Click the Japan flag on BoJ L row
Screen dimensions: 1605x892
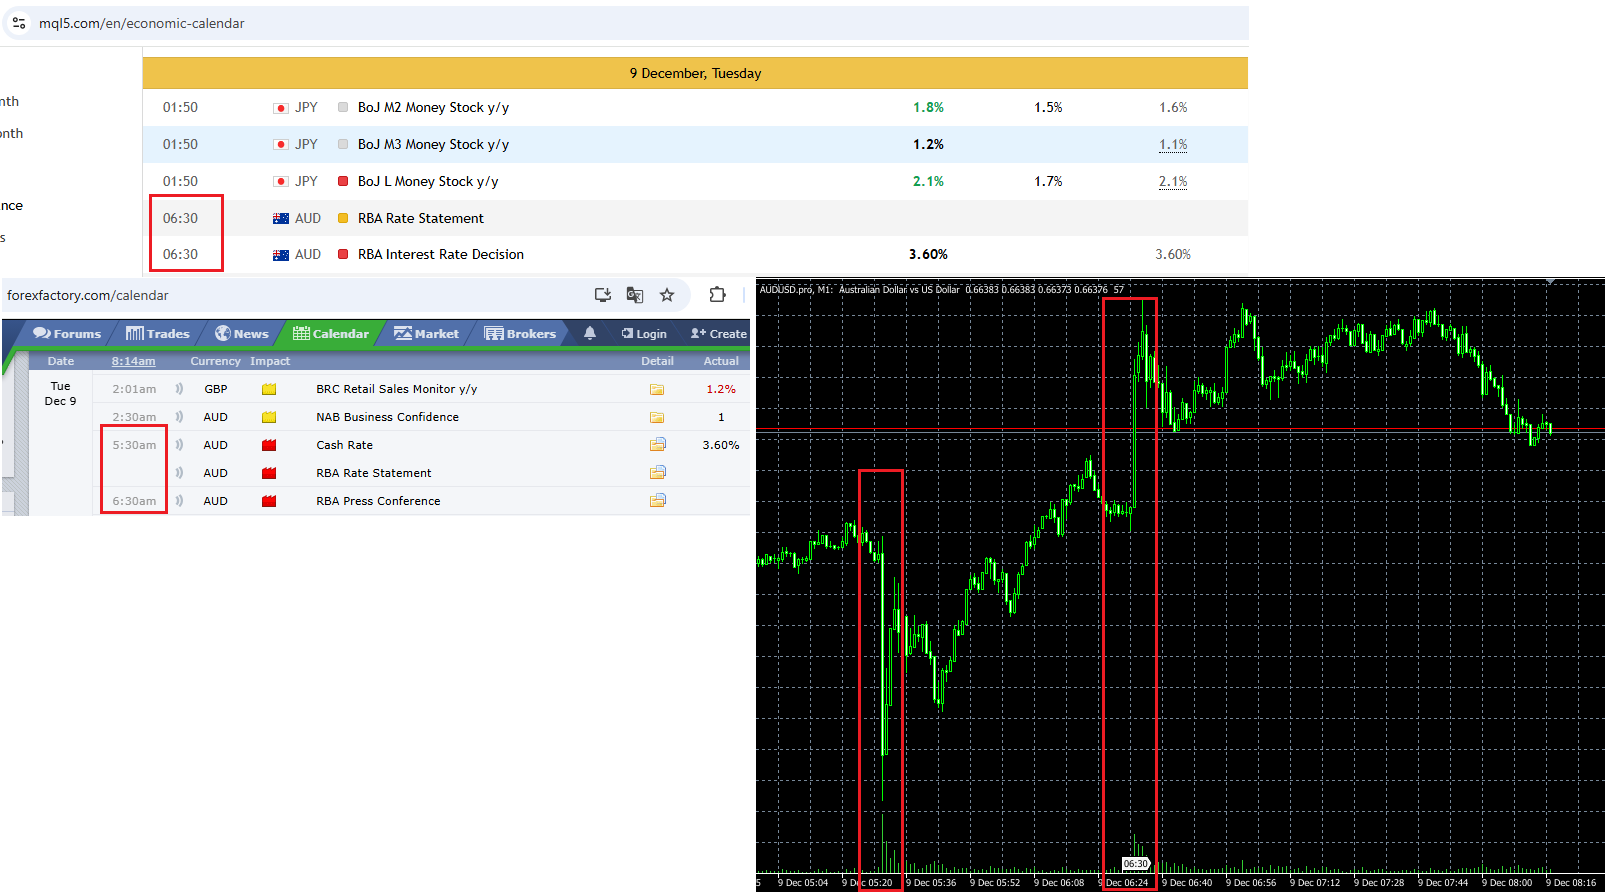point(281,182)
